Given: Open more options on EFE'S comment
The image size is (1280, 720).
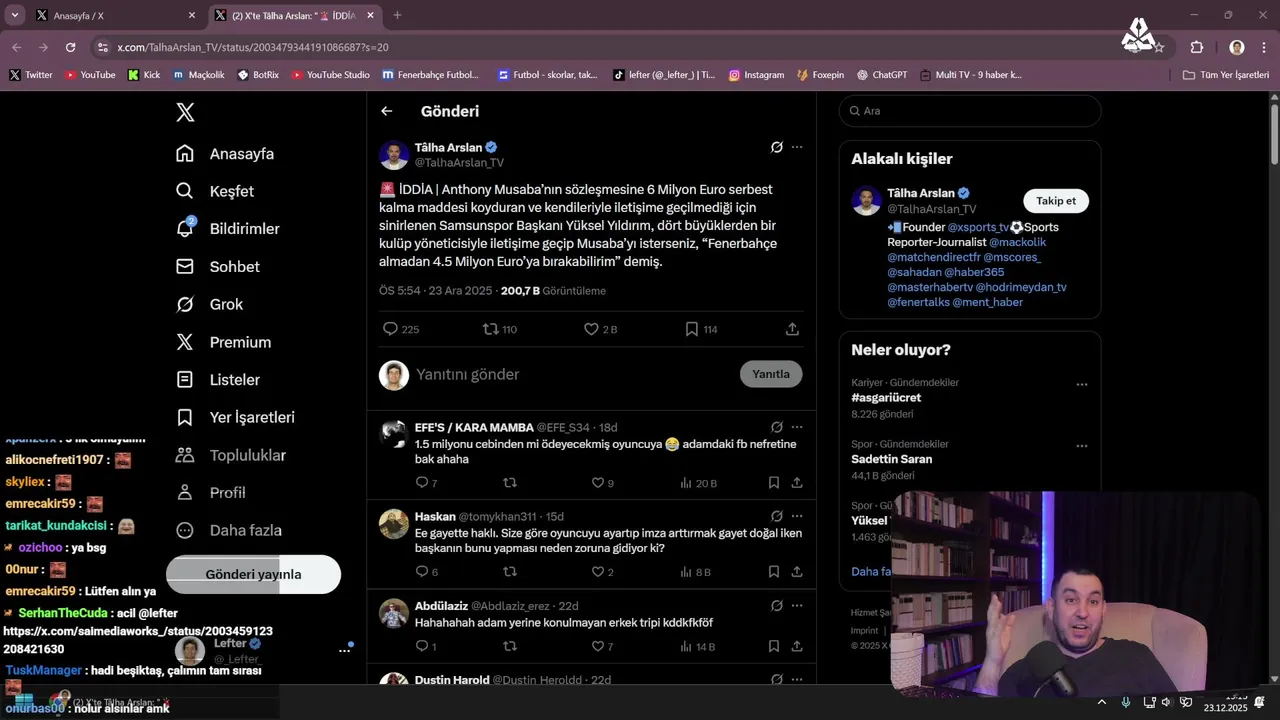Looking at the screenshot, I should (797, 427).
